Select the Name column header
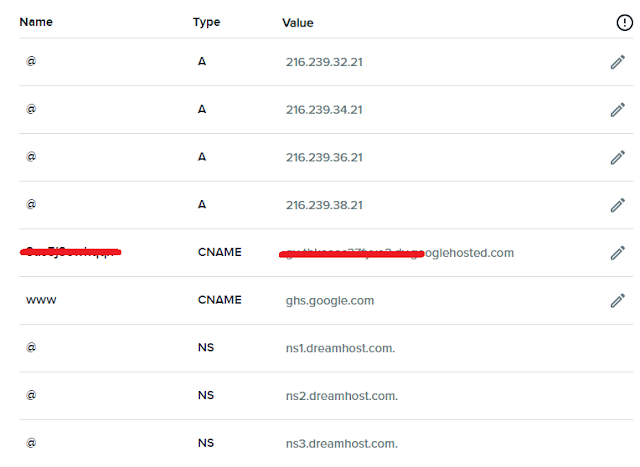 pos(36,22)
